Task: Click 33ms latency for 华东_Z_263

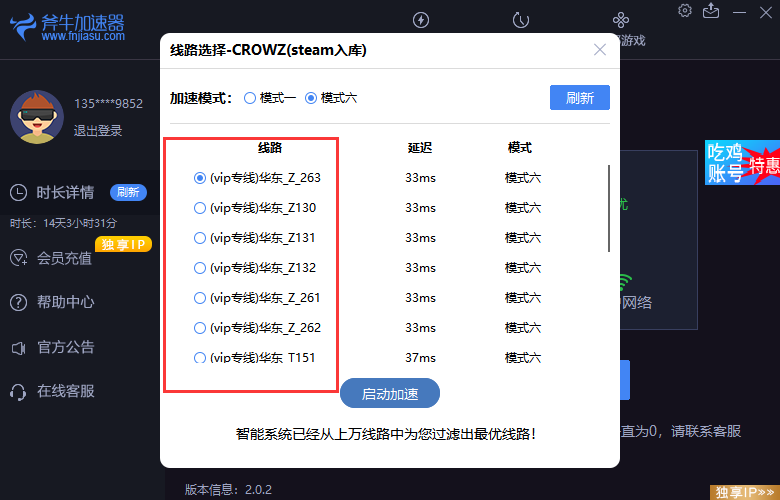Action: click(x=420, y=178)
